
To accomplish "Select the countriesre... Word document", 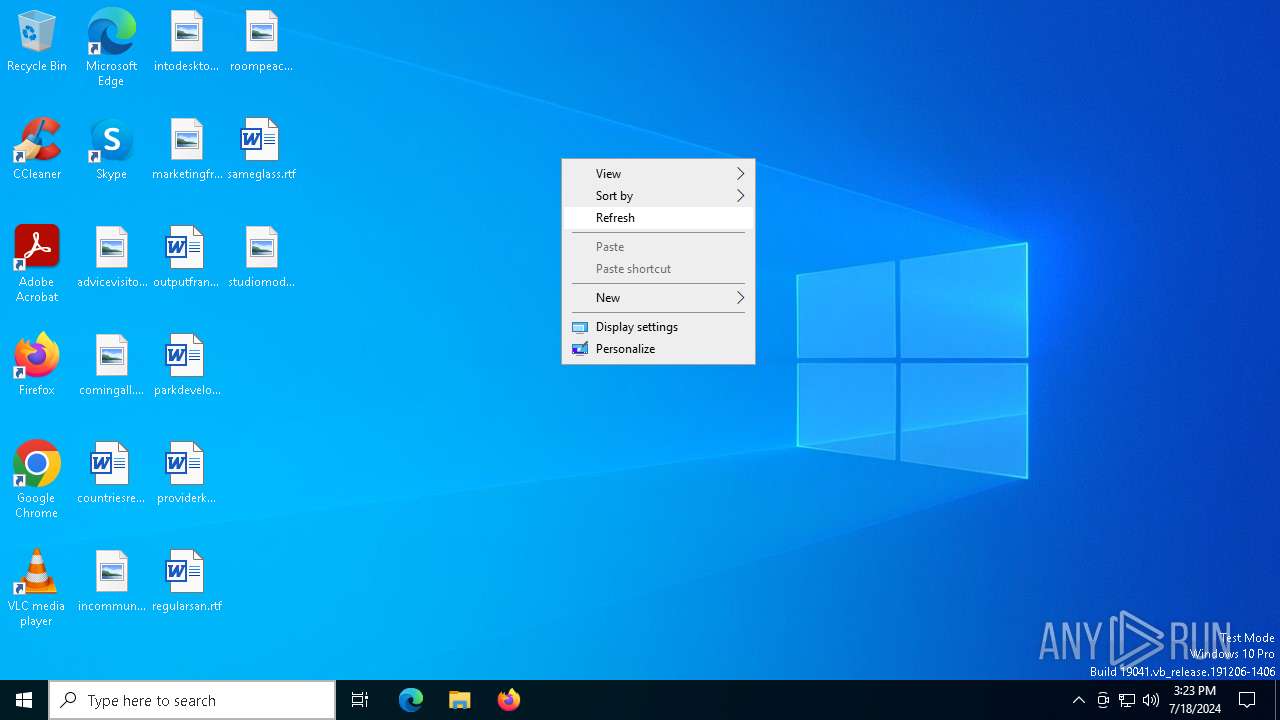I will [111, 474].
